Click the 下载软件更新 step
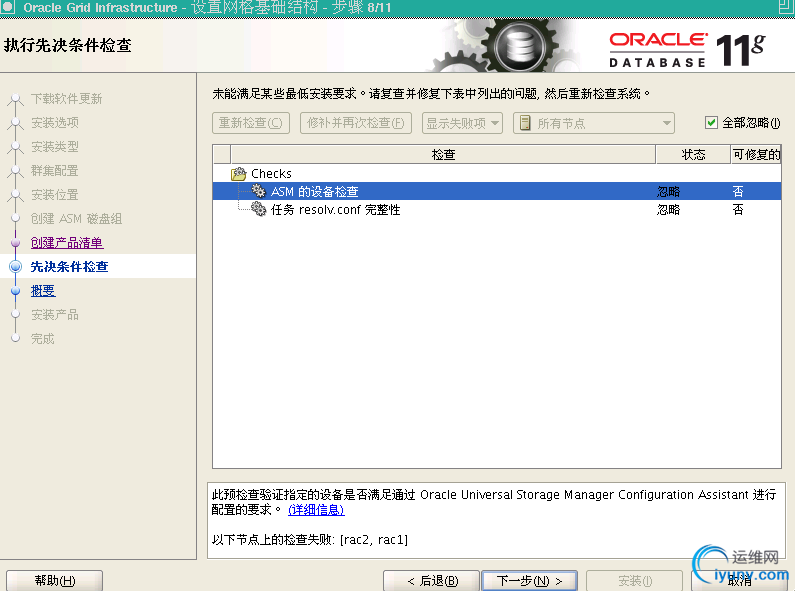795x591 pixels. click(66, 98)
